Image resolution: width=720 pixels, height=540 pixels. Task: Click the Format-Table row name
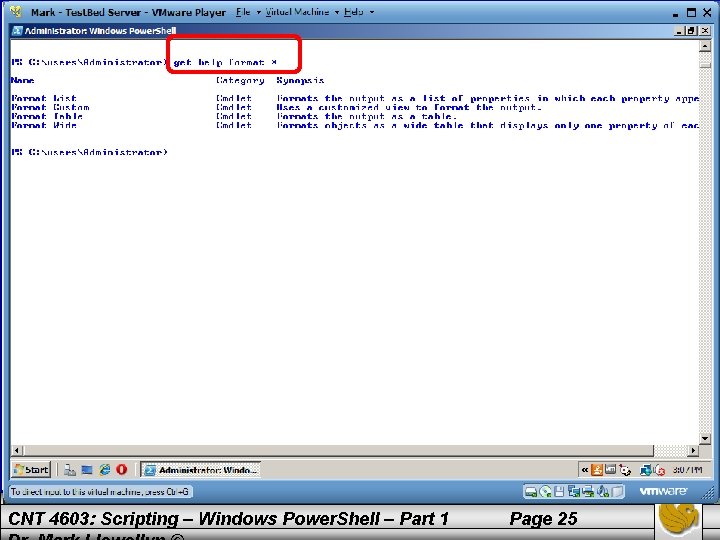click(47, 117)
